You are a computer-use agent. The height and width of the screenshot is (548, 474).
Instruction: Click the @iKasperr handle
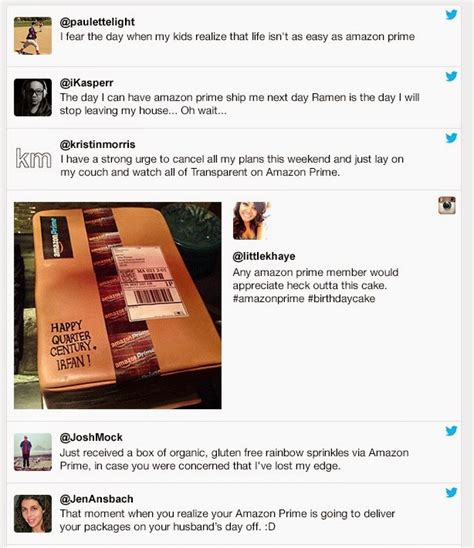[x=86, y=83]
